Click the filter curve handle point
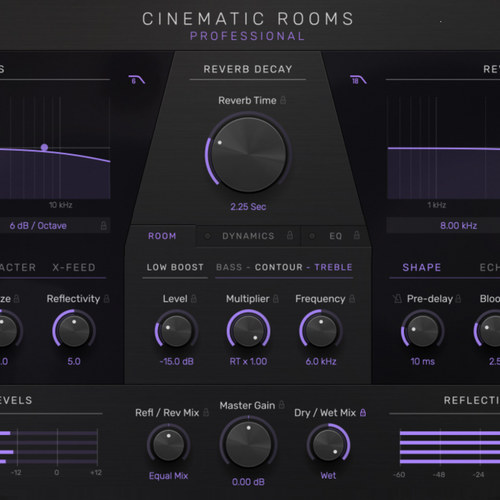 44,147
